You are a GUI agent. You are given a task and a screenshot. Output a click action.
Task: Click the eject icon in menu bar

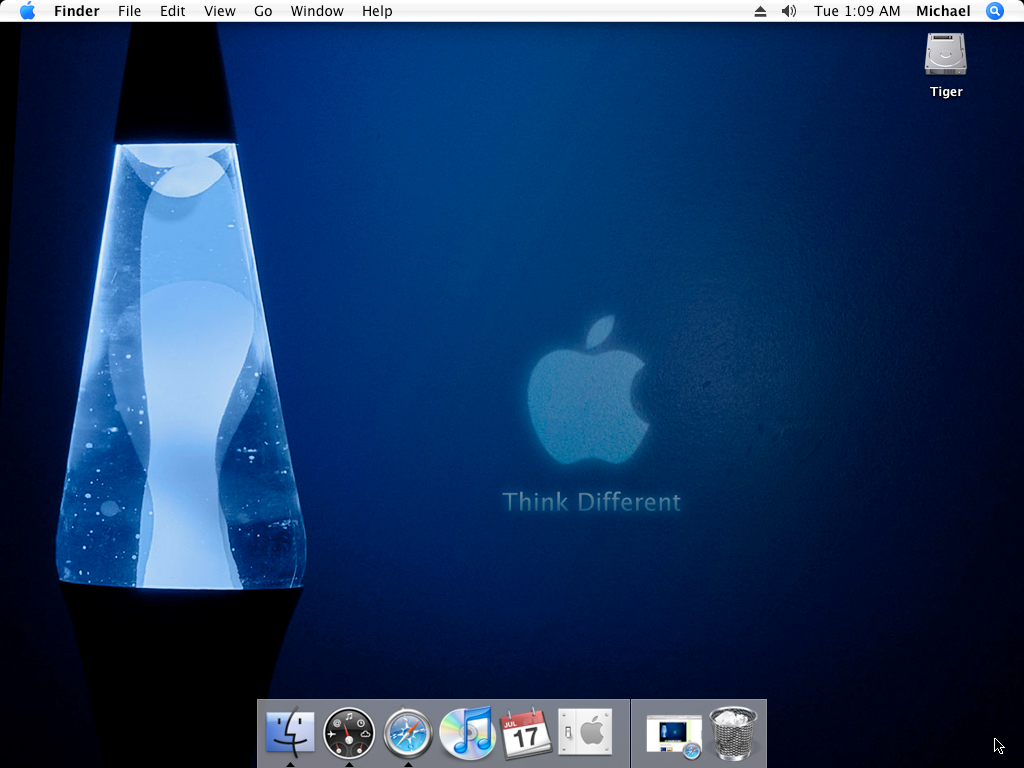click(x=760, y=11)
